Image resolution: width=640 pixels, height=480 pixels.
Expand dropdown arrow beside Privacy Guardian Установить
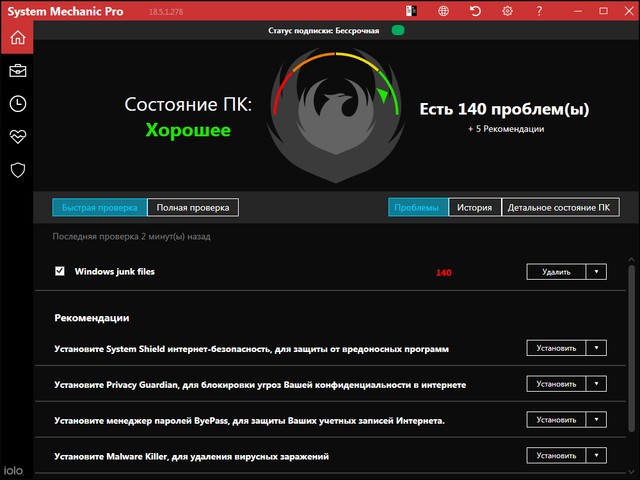coord(596,384)
